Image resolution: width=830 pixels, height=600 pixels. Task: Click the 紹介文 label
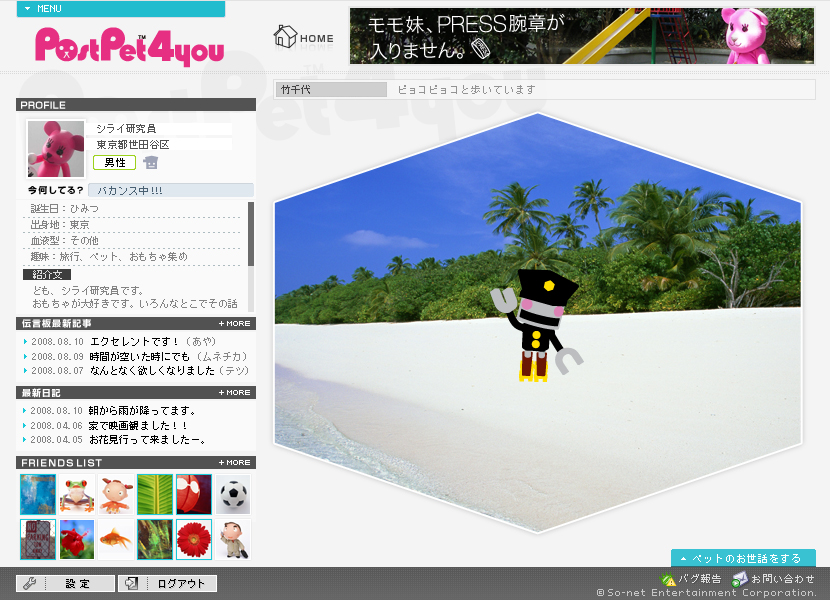pyautogui.click(x=47, y=274)
